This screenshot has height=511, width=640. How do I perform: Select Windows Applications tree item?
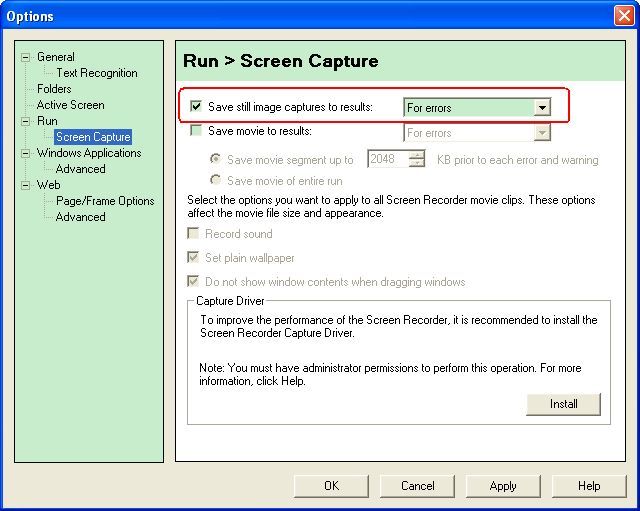pos(89,153)
